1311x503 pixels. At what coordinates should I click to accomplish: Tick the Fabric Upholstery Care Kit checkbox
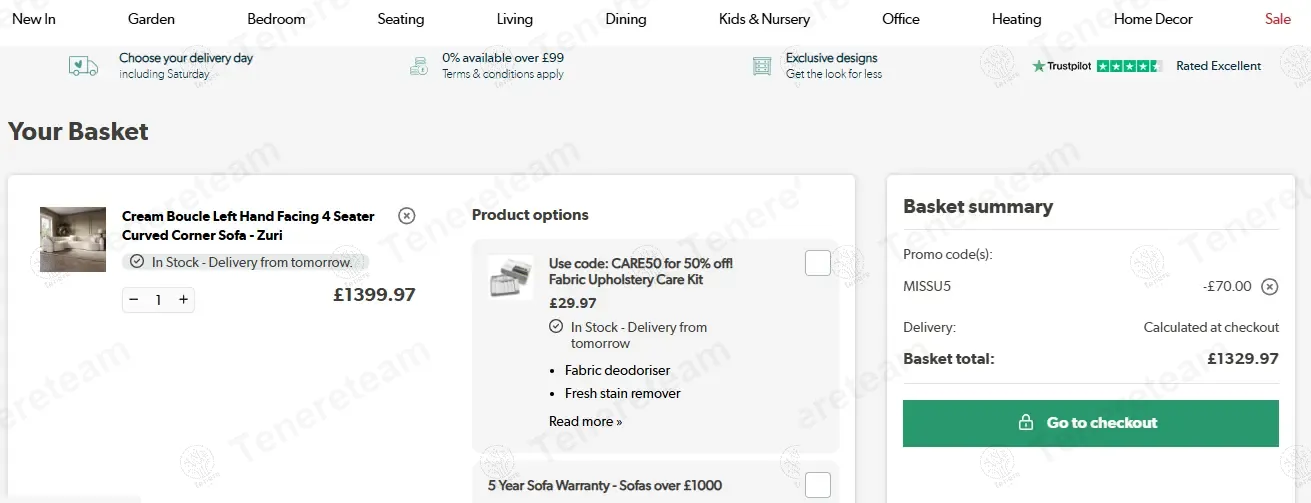(818, 263)
